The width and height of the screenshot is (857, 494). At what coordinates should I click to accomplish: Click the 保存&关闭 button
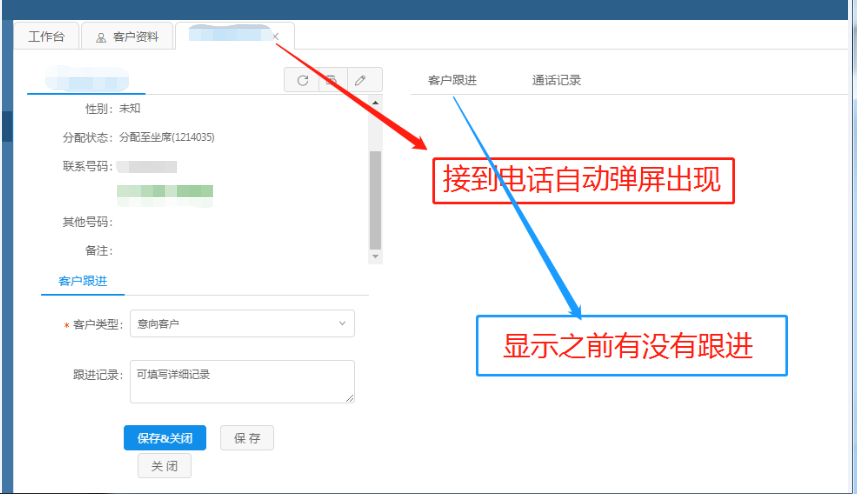point(165,438)
